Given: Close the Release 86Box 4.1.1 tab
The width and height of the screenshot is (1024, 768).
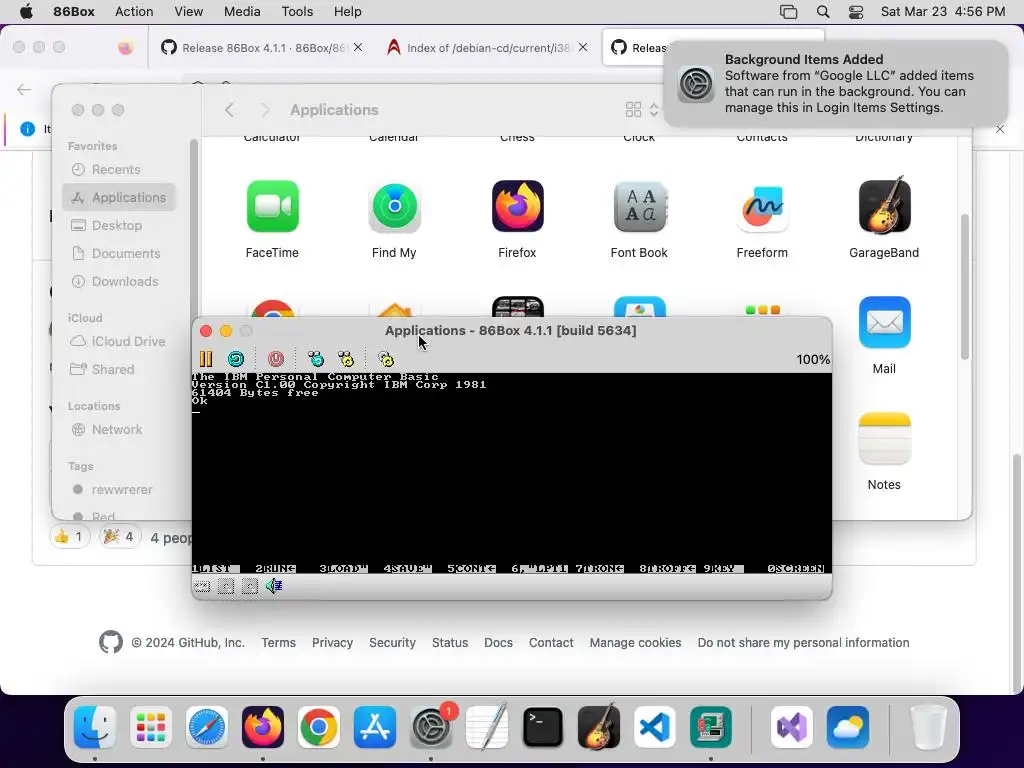Looking at the screenshot, I should [358, 47].
